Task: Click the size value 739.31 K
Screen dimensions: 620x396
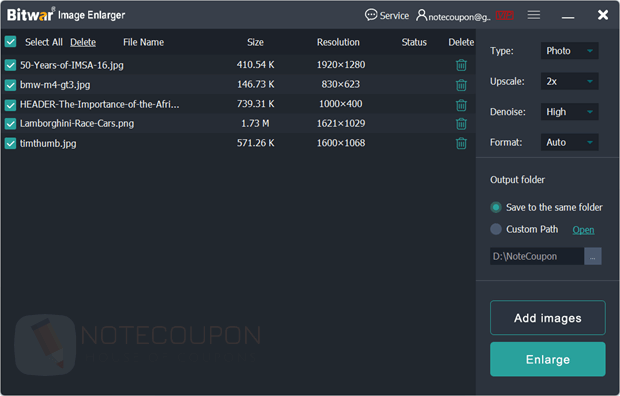Action: 255,104
